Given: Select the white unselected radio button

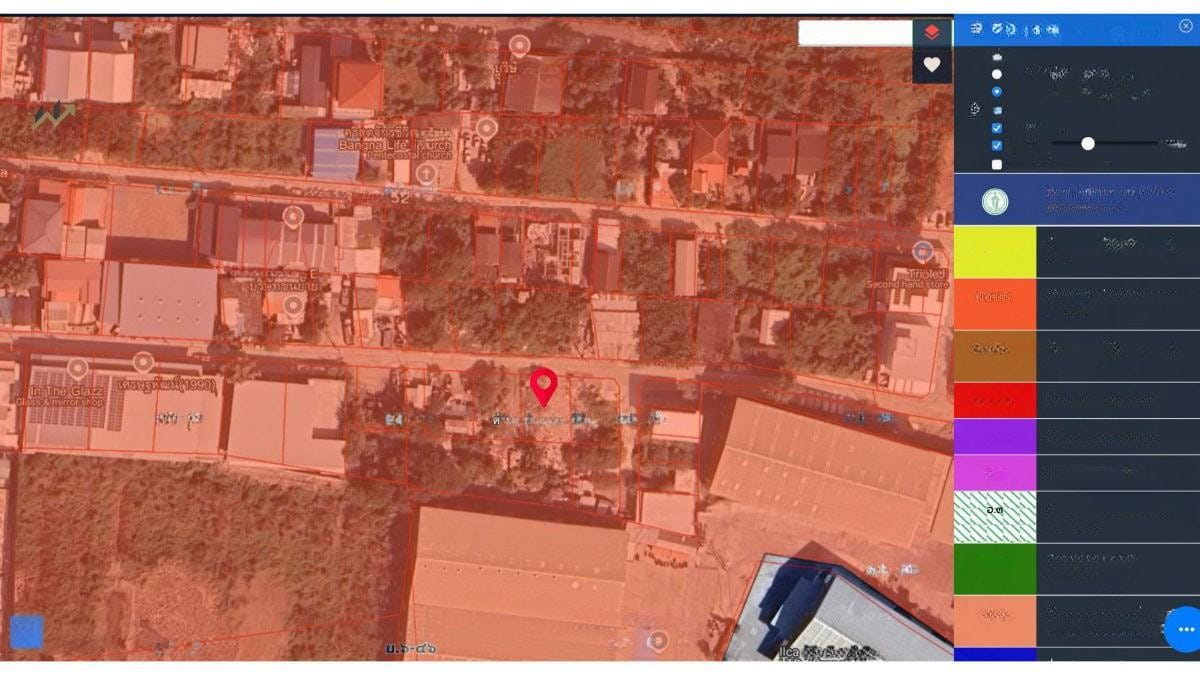Looking at the screenshot, I should [x=996, y=74].
